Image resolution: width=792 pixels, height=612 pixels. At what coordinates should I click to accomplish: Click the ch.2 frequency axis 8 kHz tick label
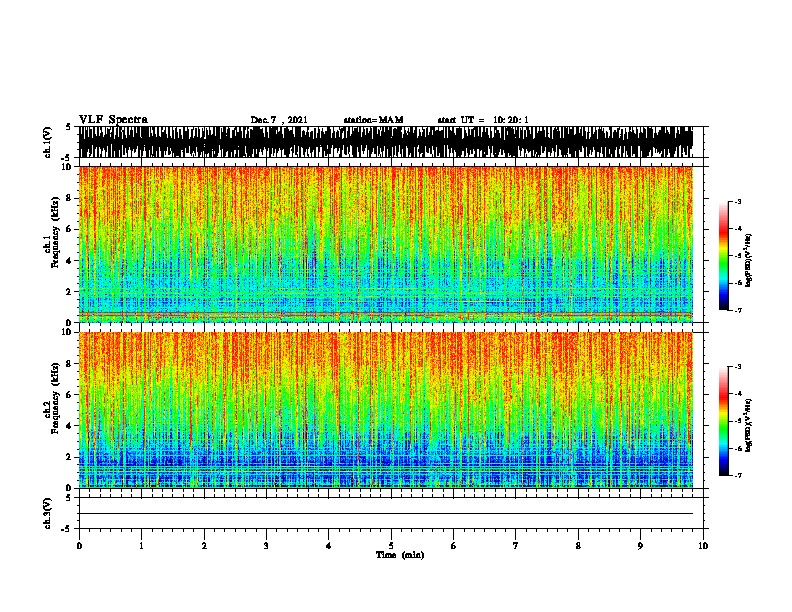coord(70,363)
